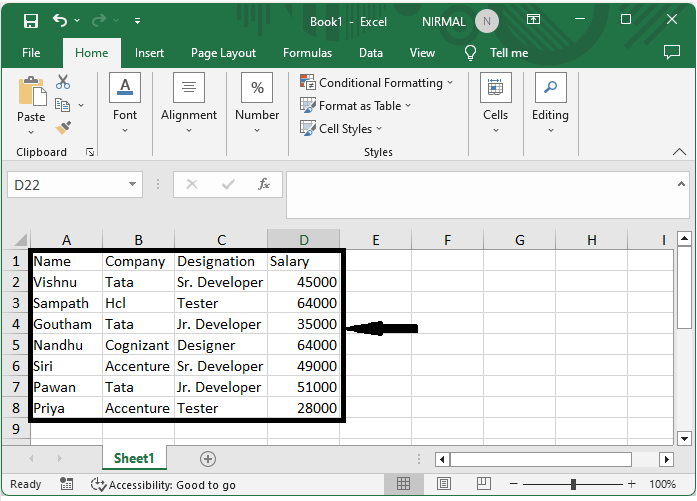Click the Cut scissors icon

63,82
